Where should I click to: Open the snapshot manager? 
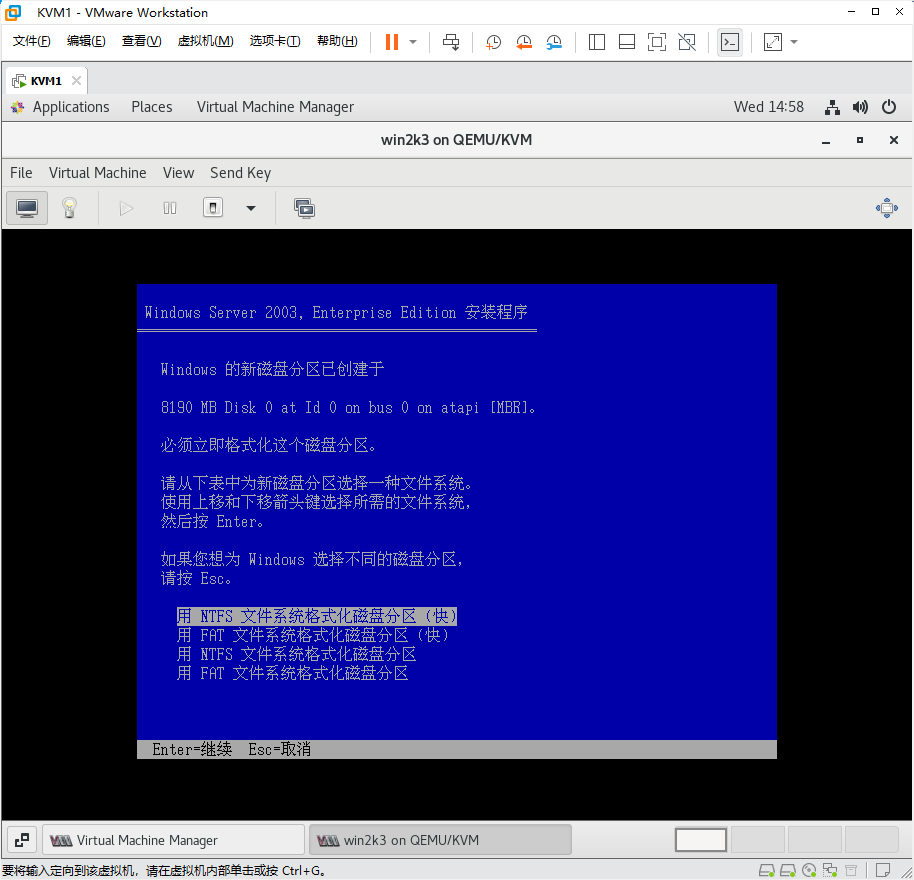pyautogui.click(x=554, y=42)
